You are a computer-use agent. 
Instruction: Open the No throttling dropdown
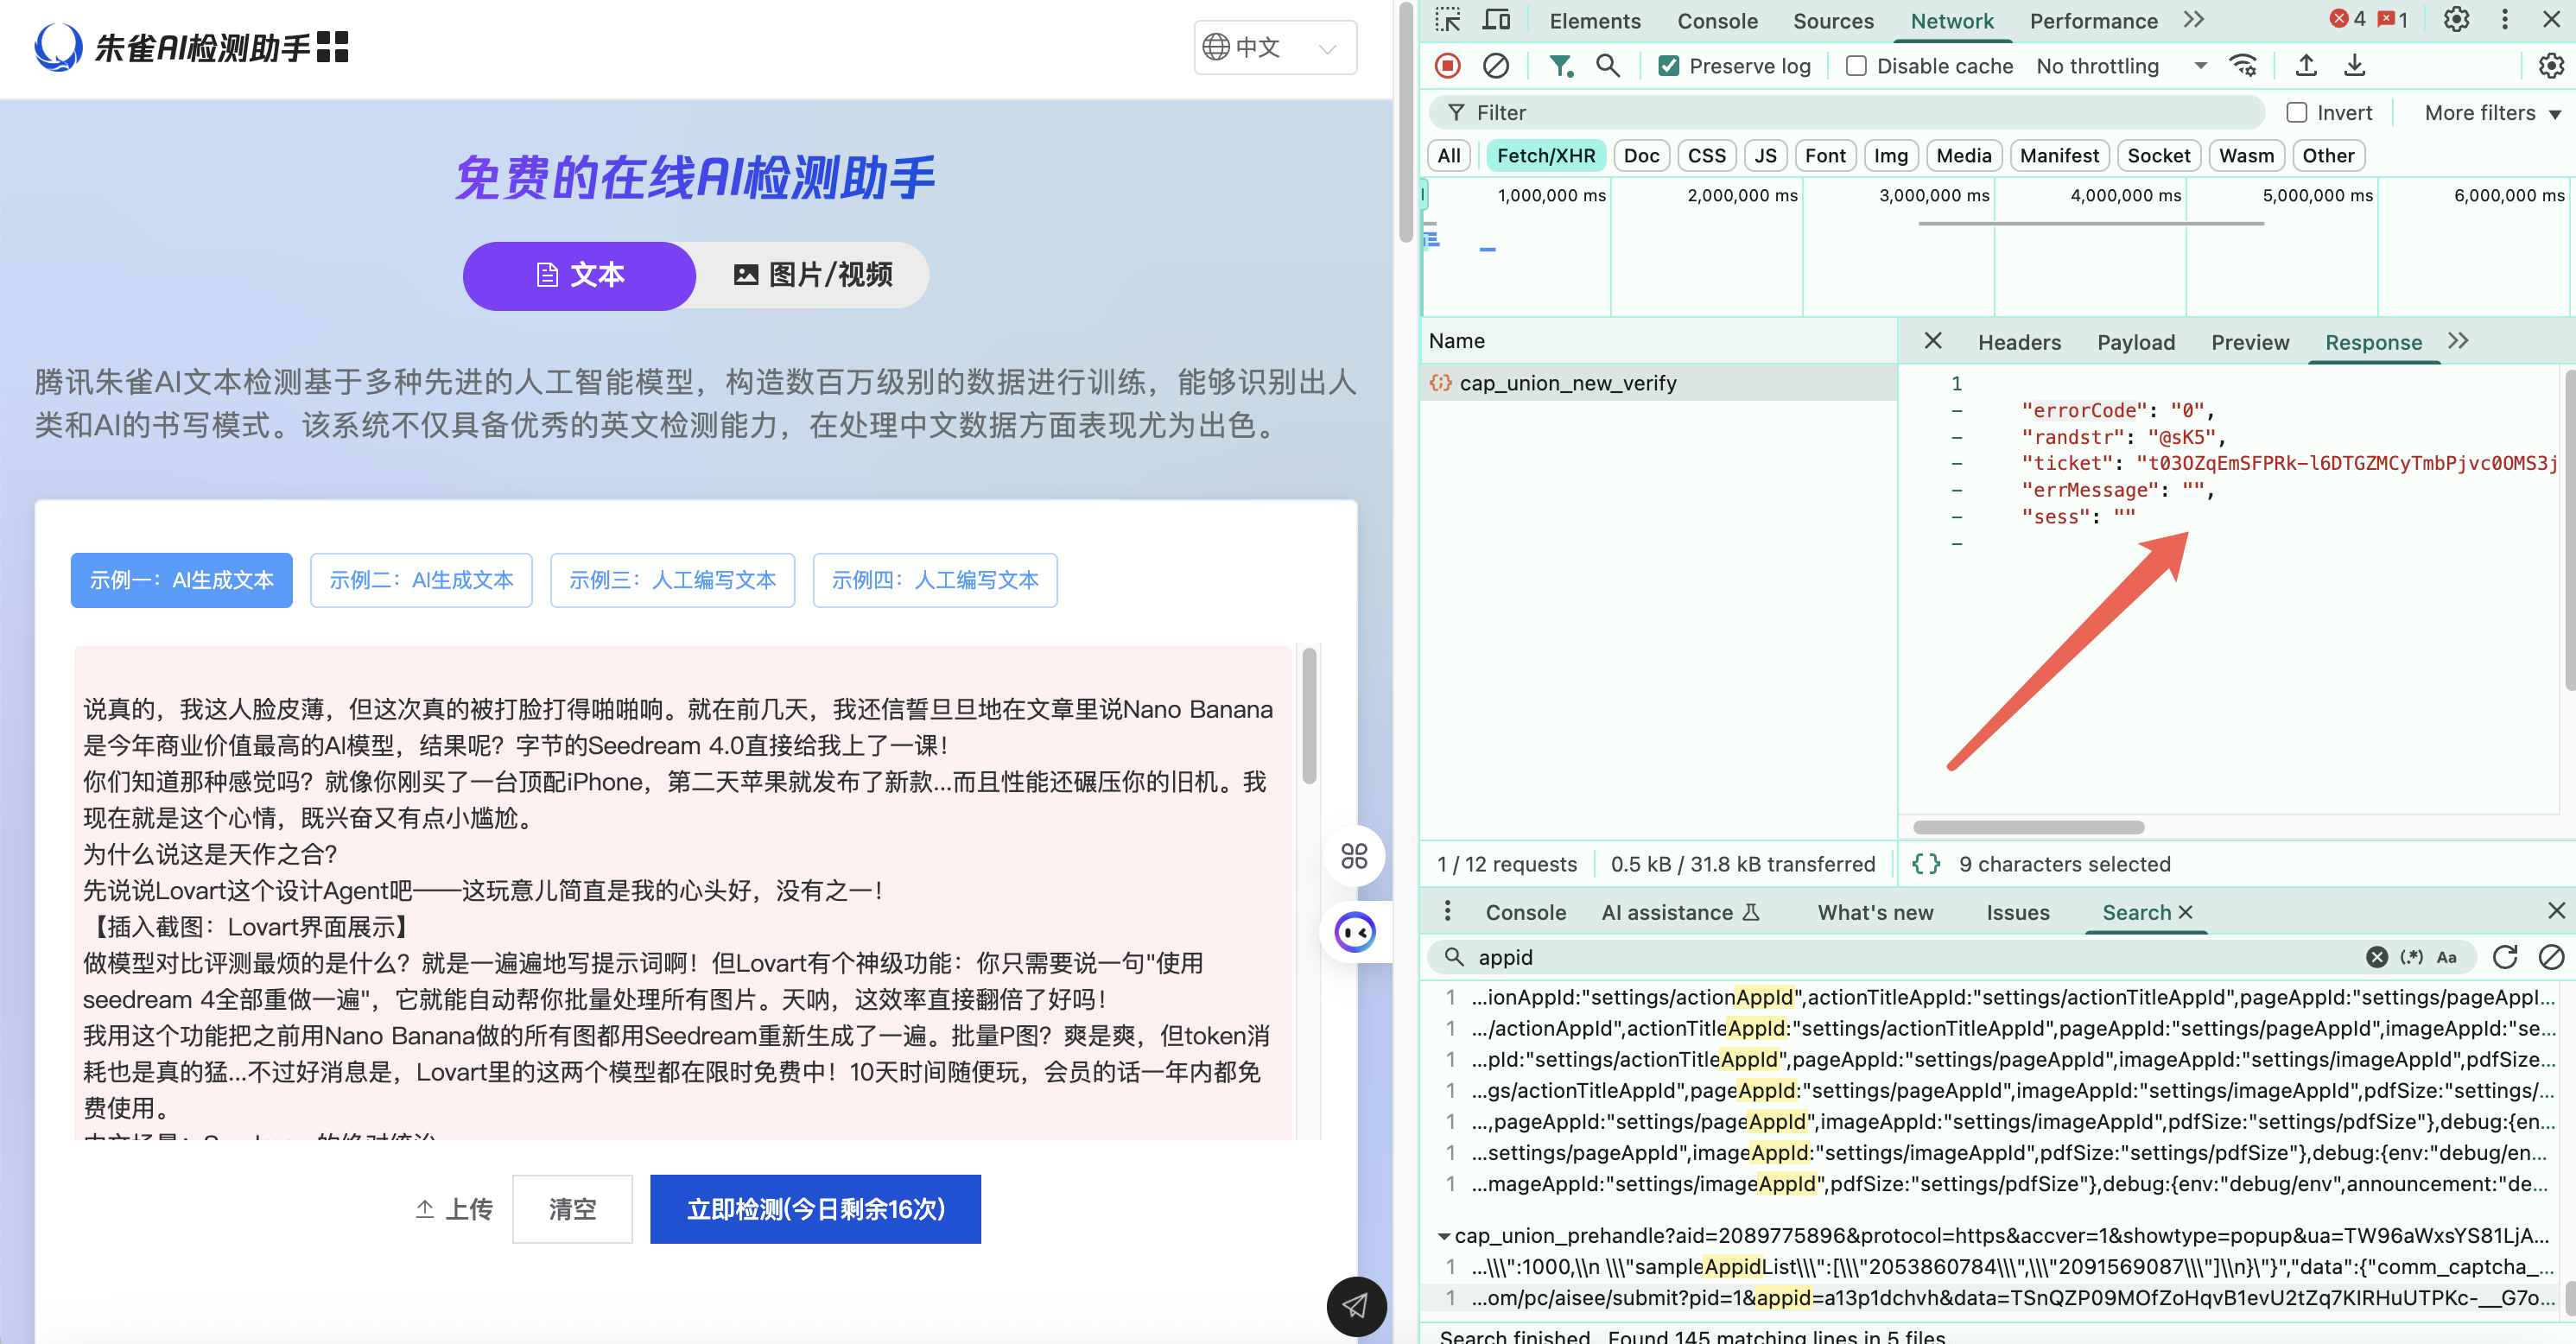[x=2120, y=66]
